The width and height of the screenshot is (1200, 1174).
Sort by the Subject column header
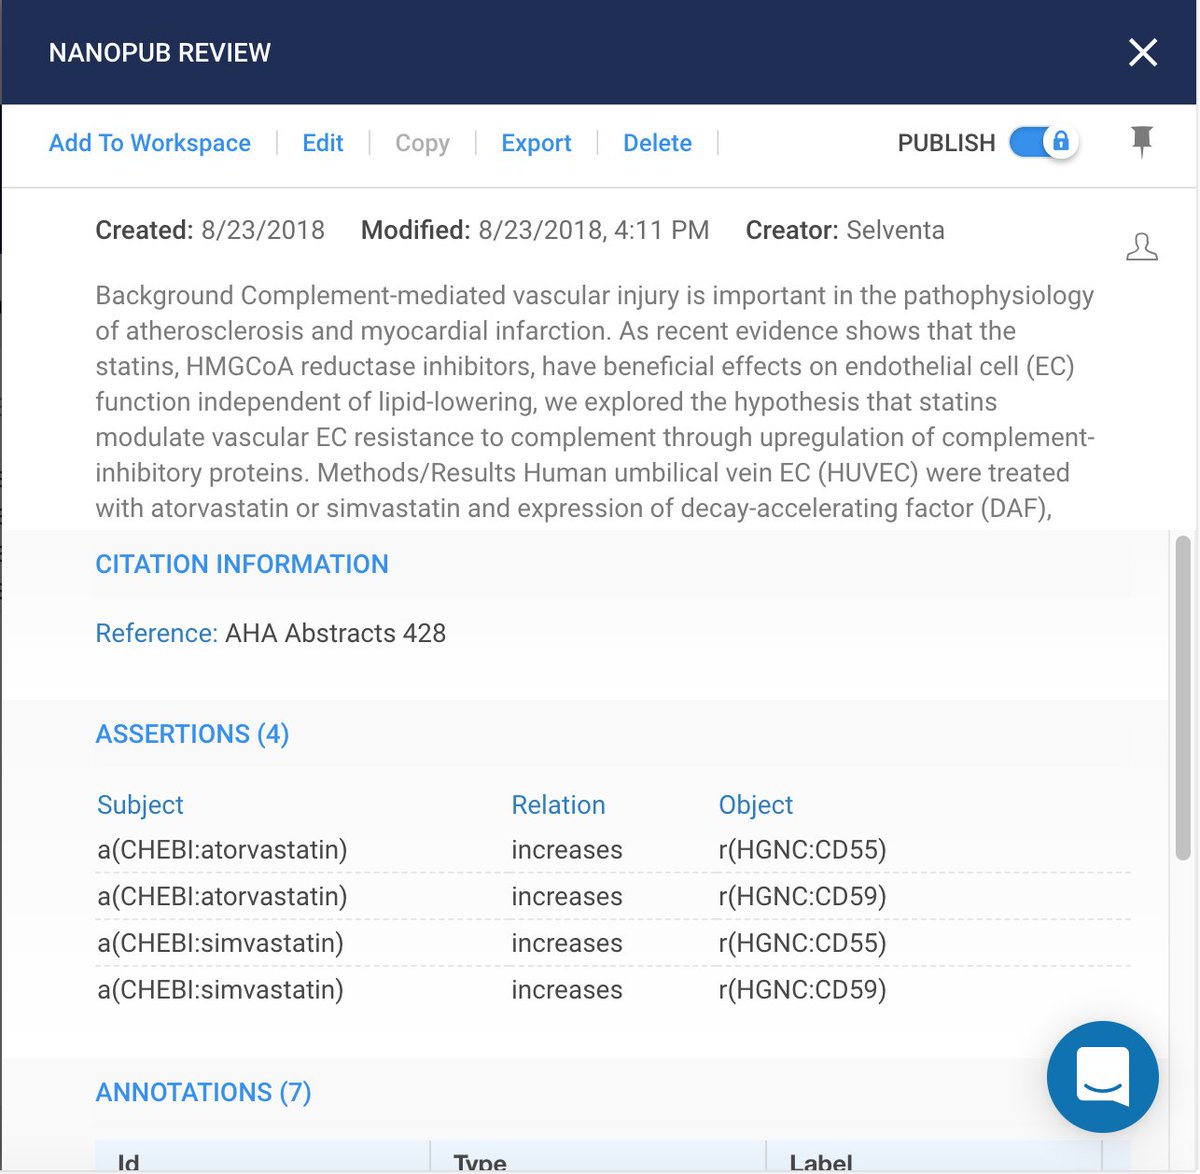coord(140,805)
